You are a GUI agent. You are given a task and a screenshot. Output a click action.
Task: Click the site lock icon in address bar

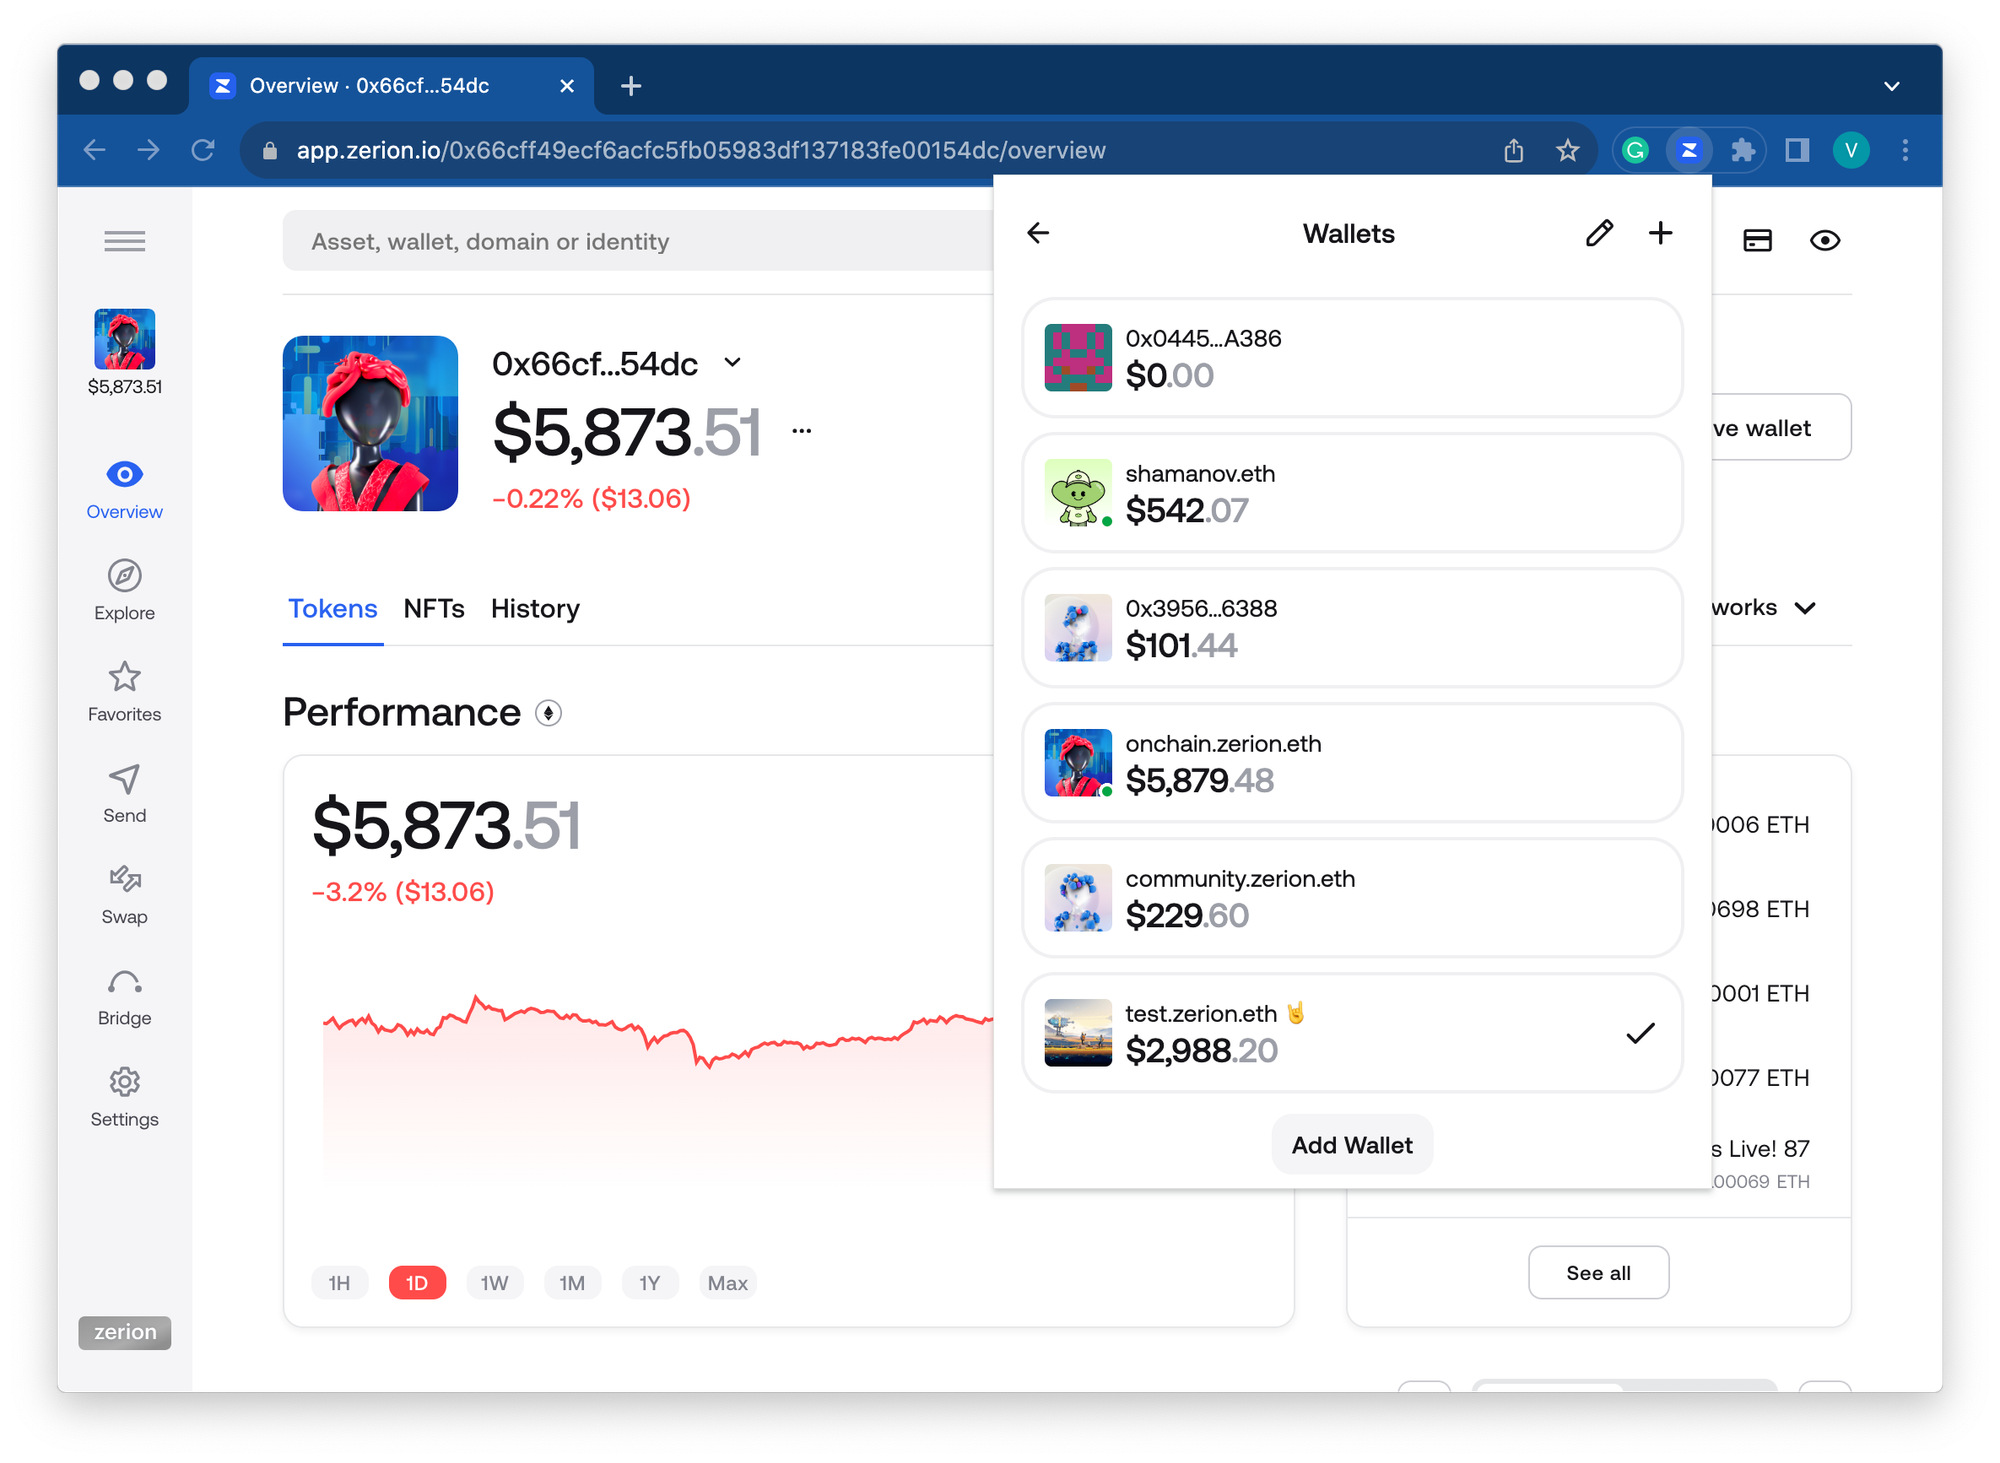point(268,150)
